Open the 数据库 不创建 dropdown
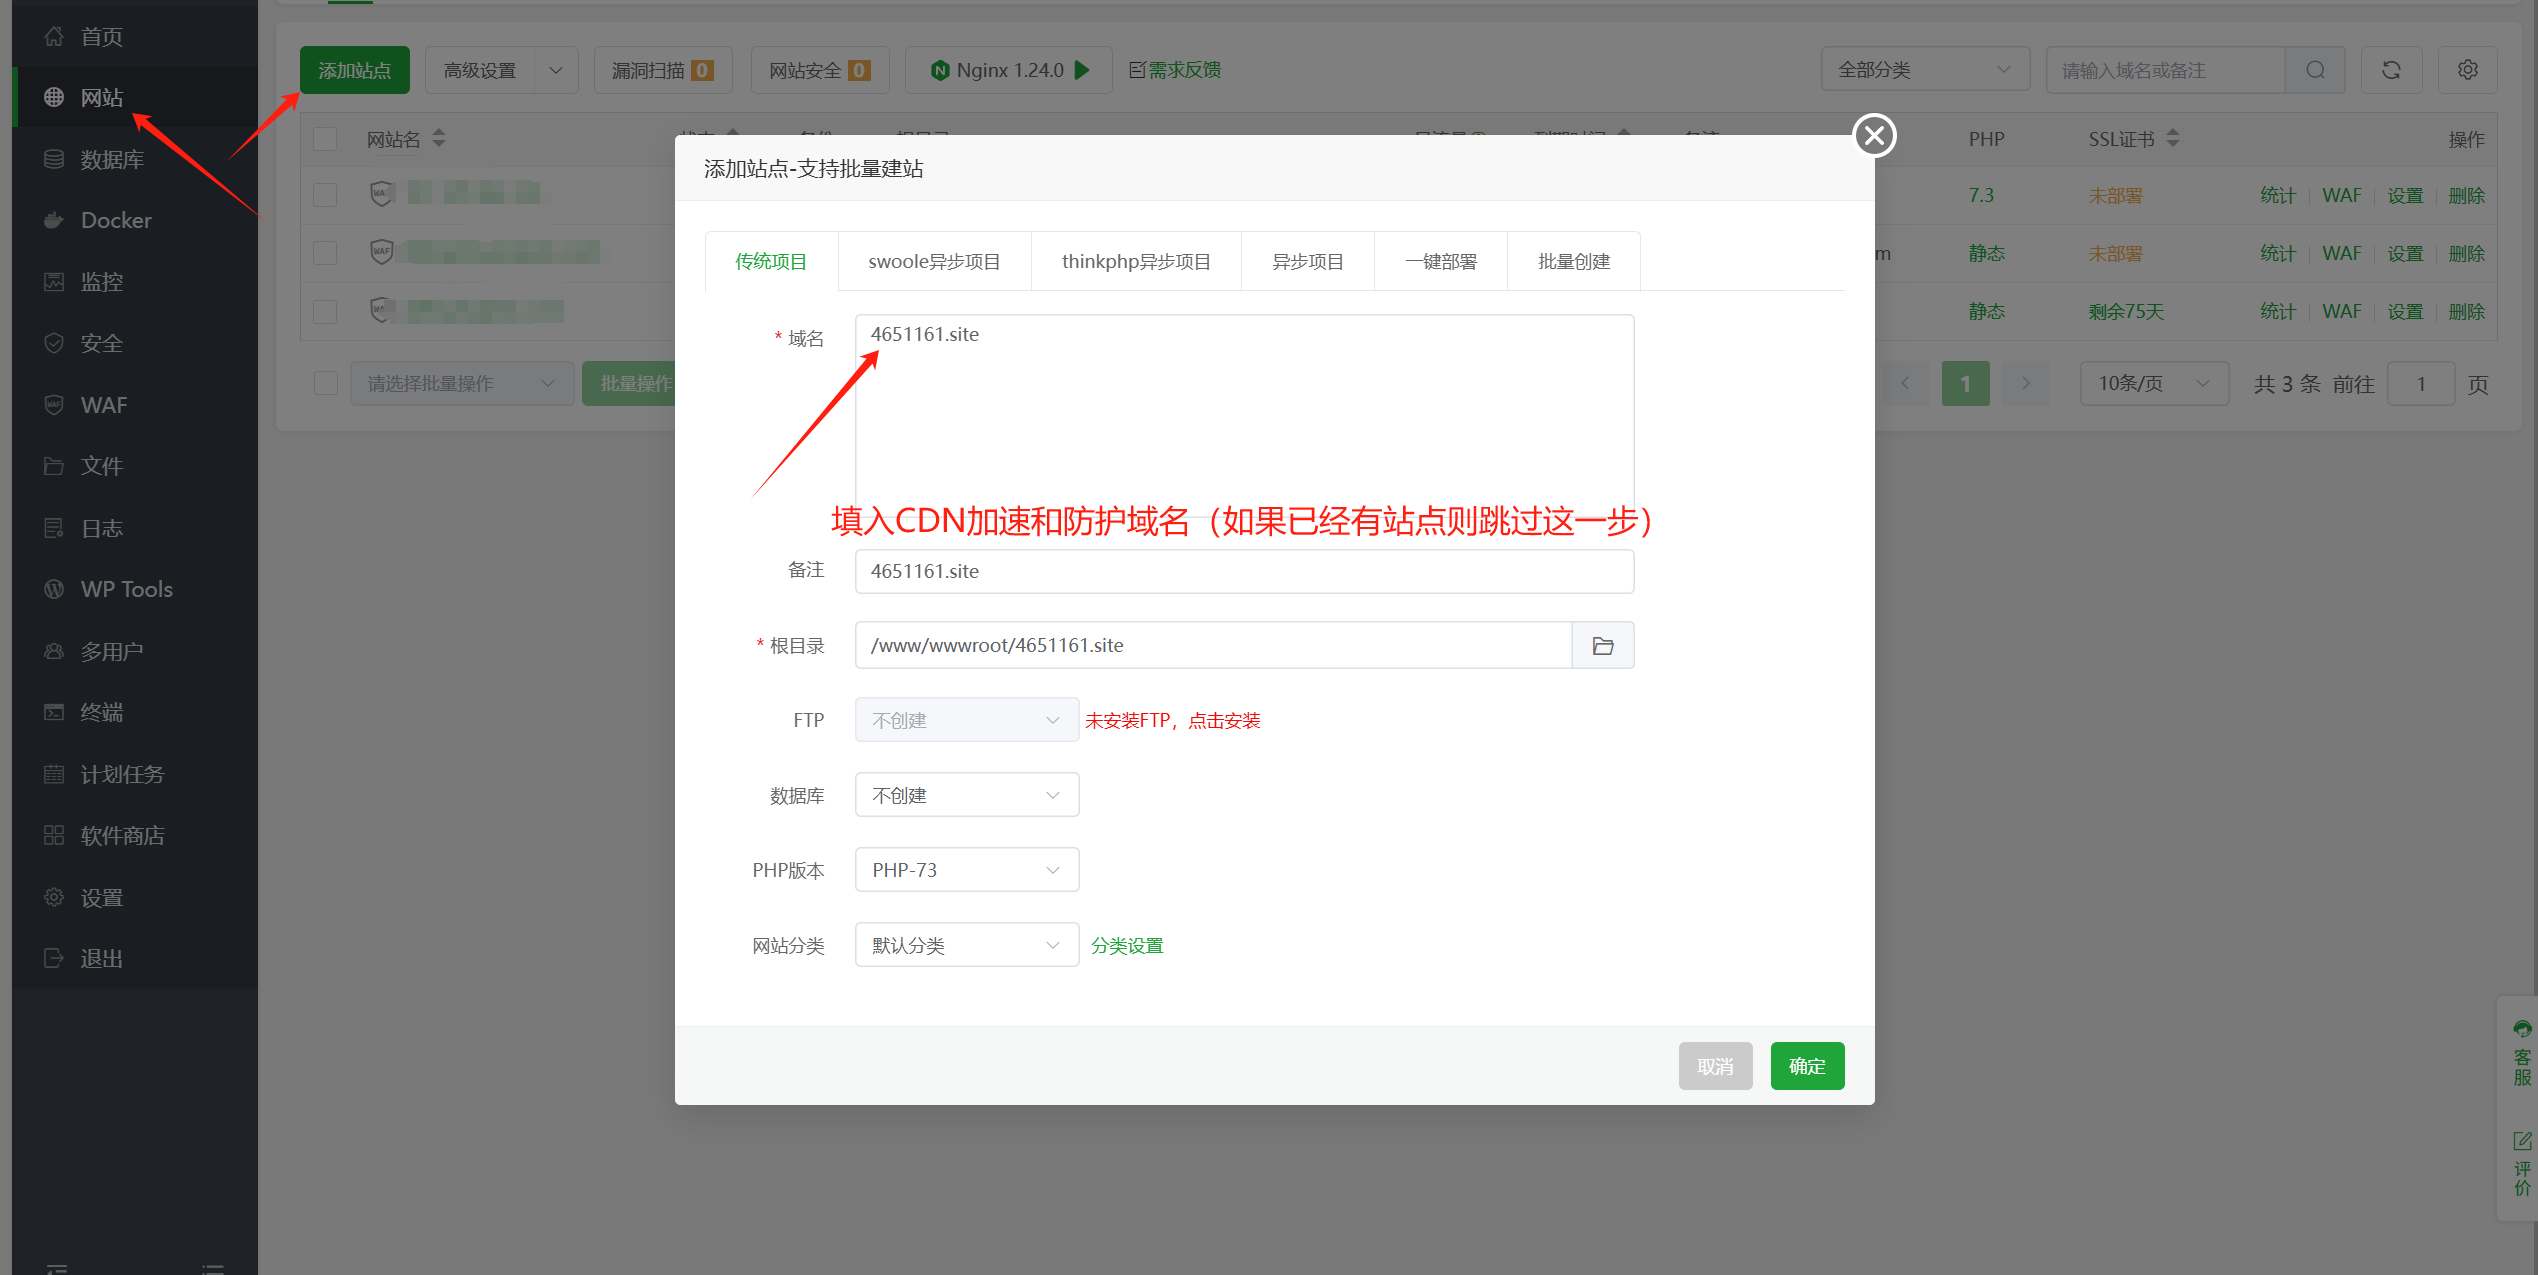This screenshot has width=2538, height=1275. coord(966,794)
